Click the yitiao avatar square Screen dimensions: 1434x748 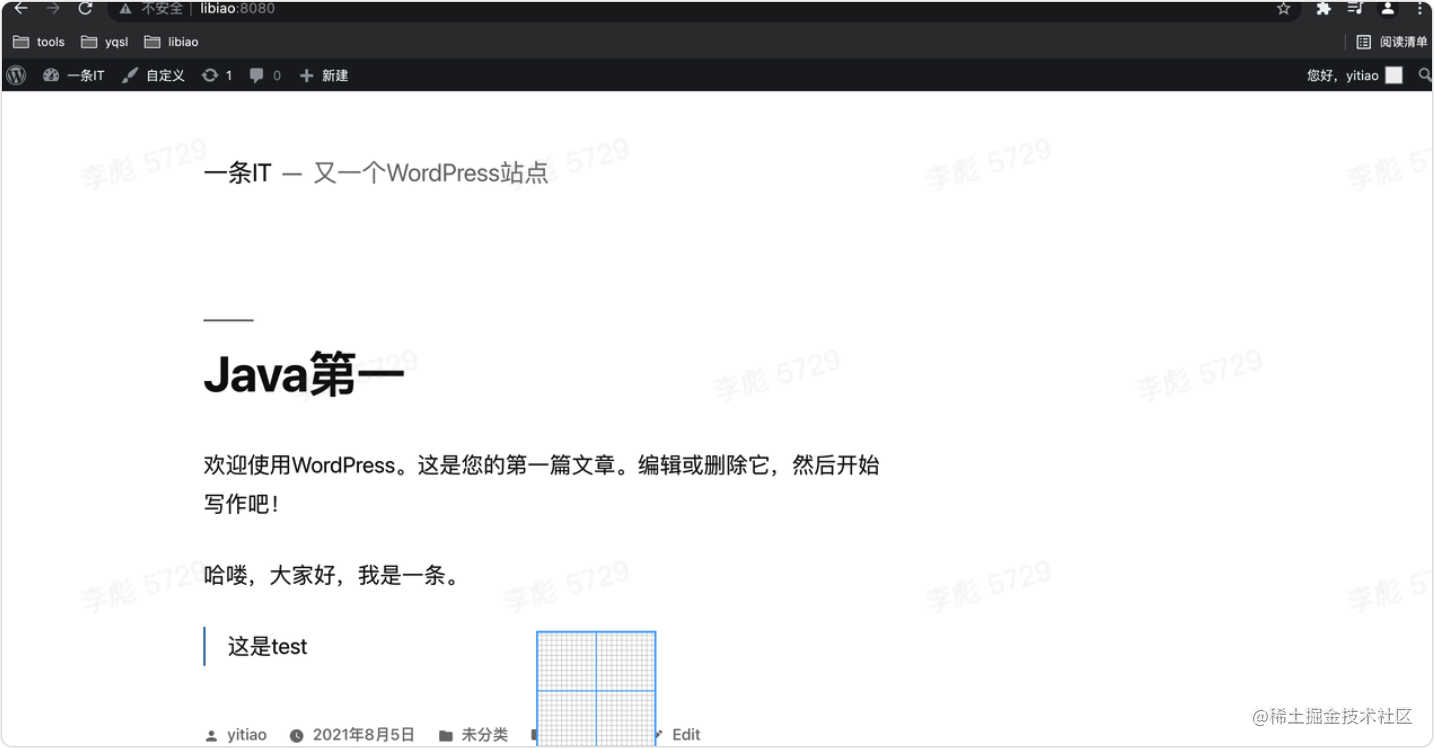tap(1394, 75)
